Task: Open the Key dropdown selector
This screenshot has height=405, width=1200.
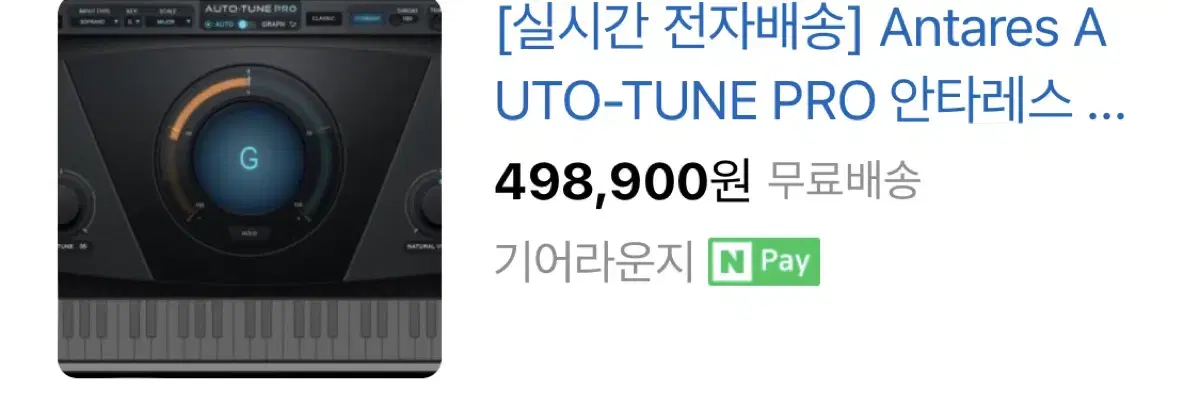Action: coord(133,21)
